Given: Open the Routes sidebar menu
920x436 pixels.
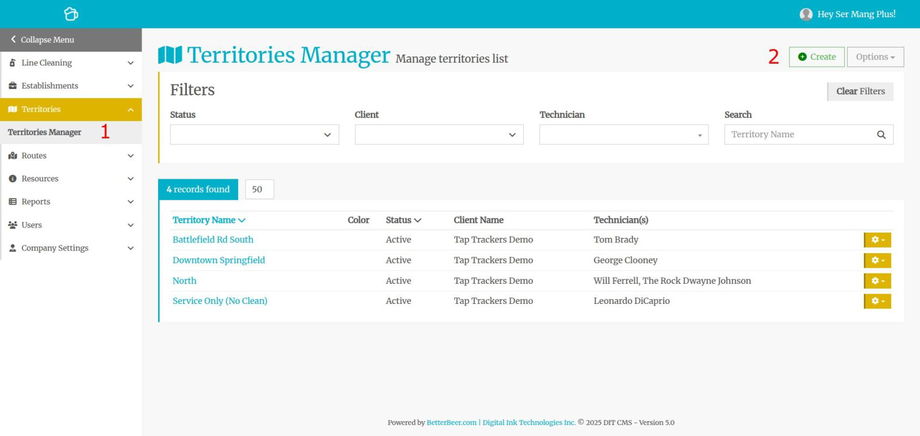Looking at the screenshot, I should coord(70,156).
